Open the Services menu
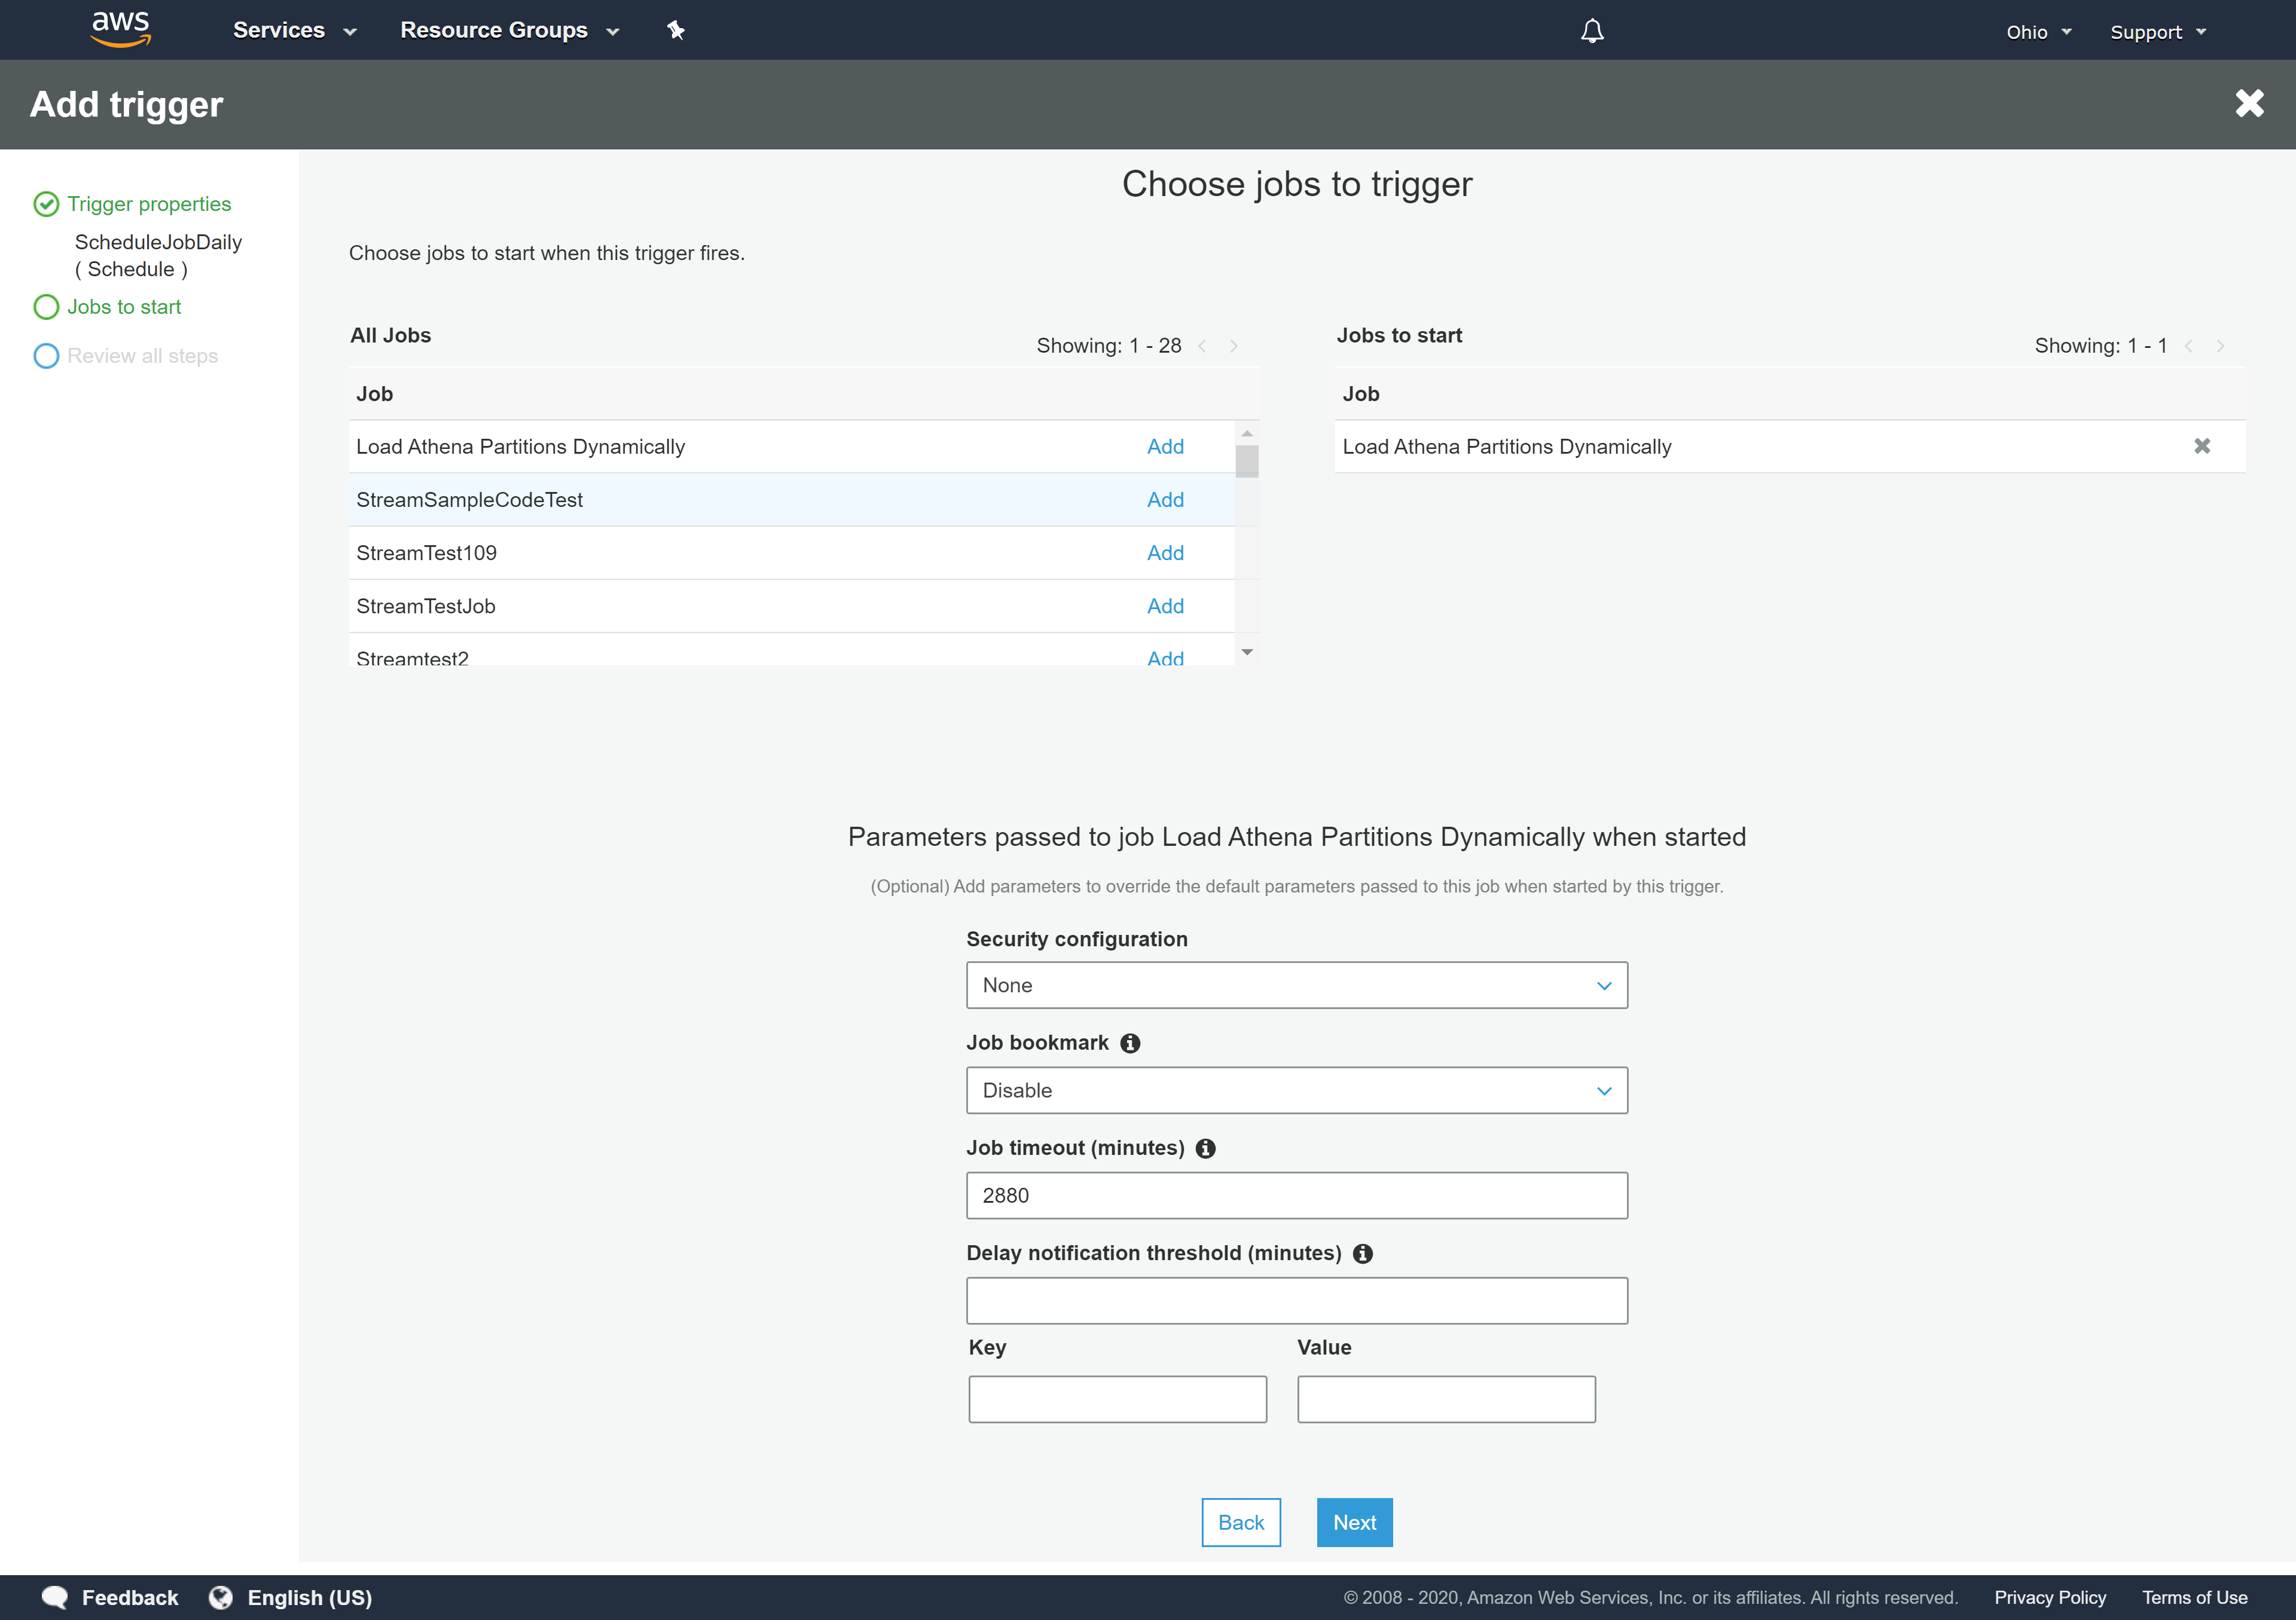Image resolution: width=2296 pixels, height=1620 pixels. pos(294,30)
